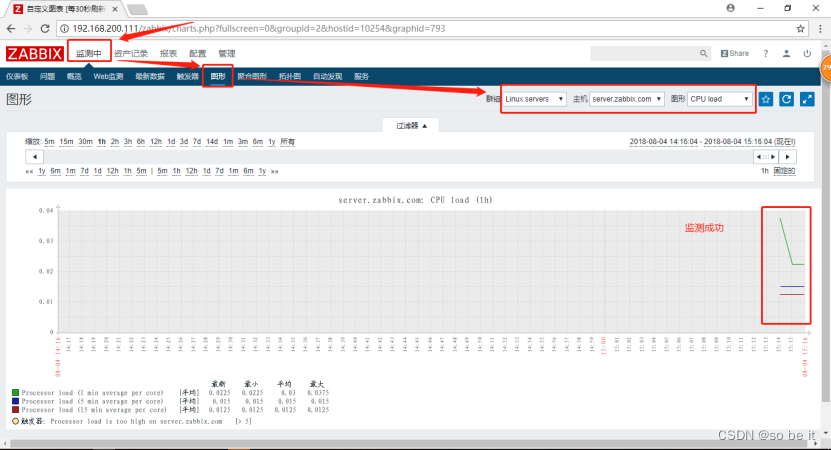The image size is (831, 450).
Task: Open the Linux servers group dropdown
Action: pos(534,99)
